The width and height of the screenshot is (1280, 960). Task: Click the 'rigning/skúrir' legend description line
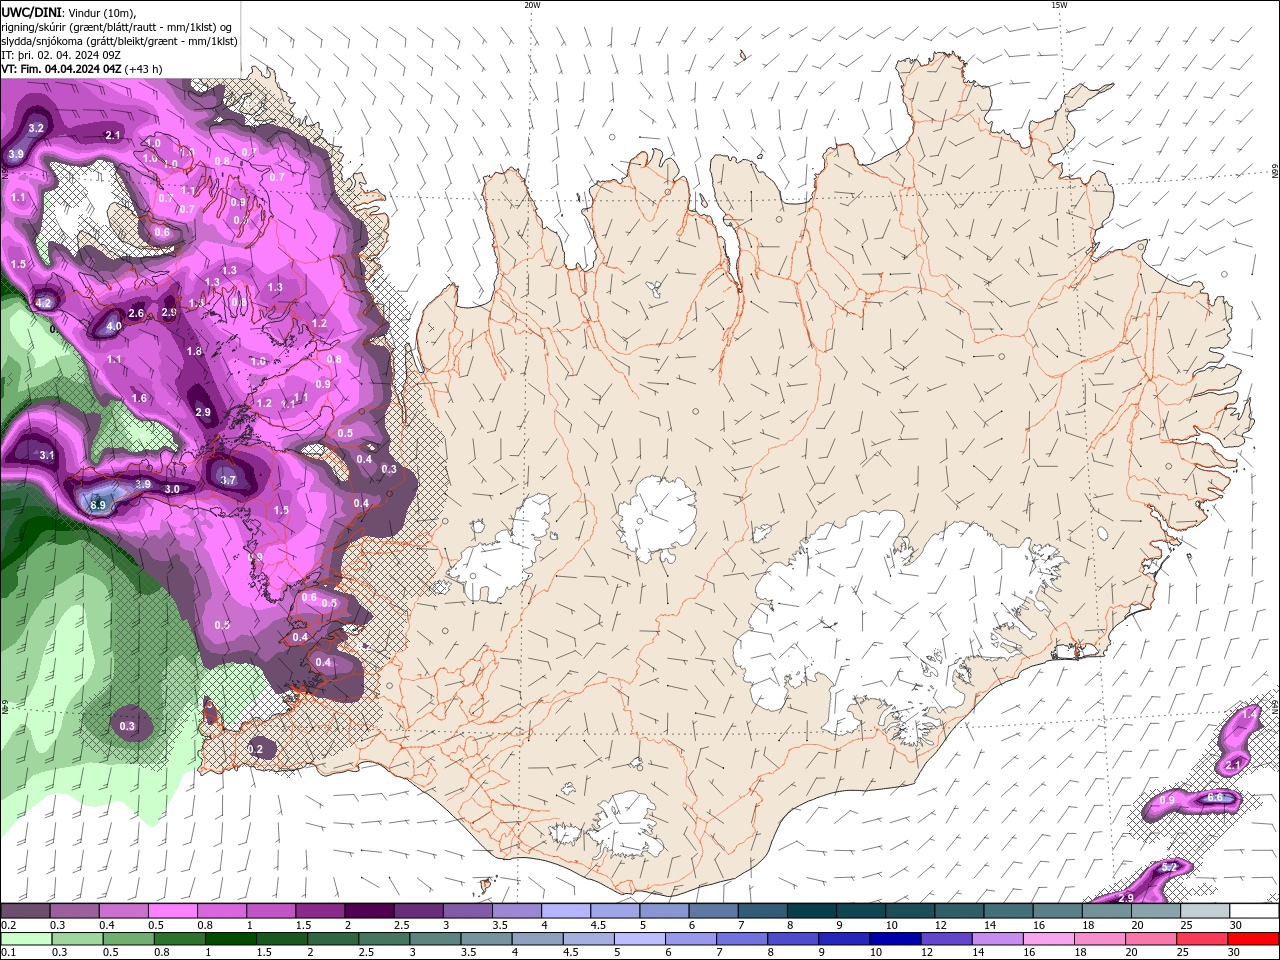tap(117, 27)
